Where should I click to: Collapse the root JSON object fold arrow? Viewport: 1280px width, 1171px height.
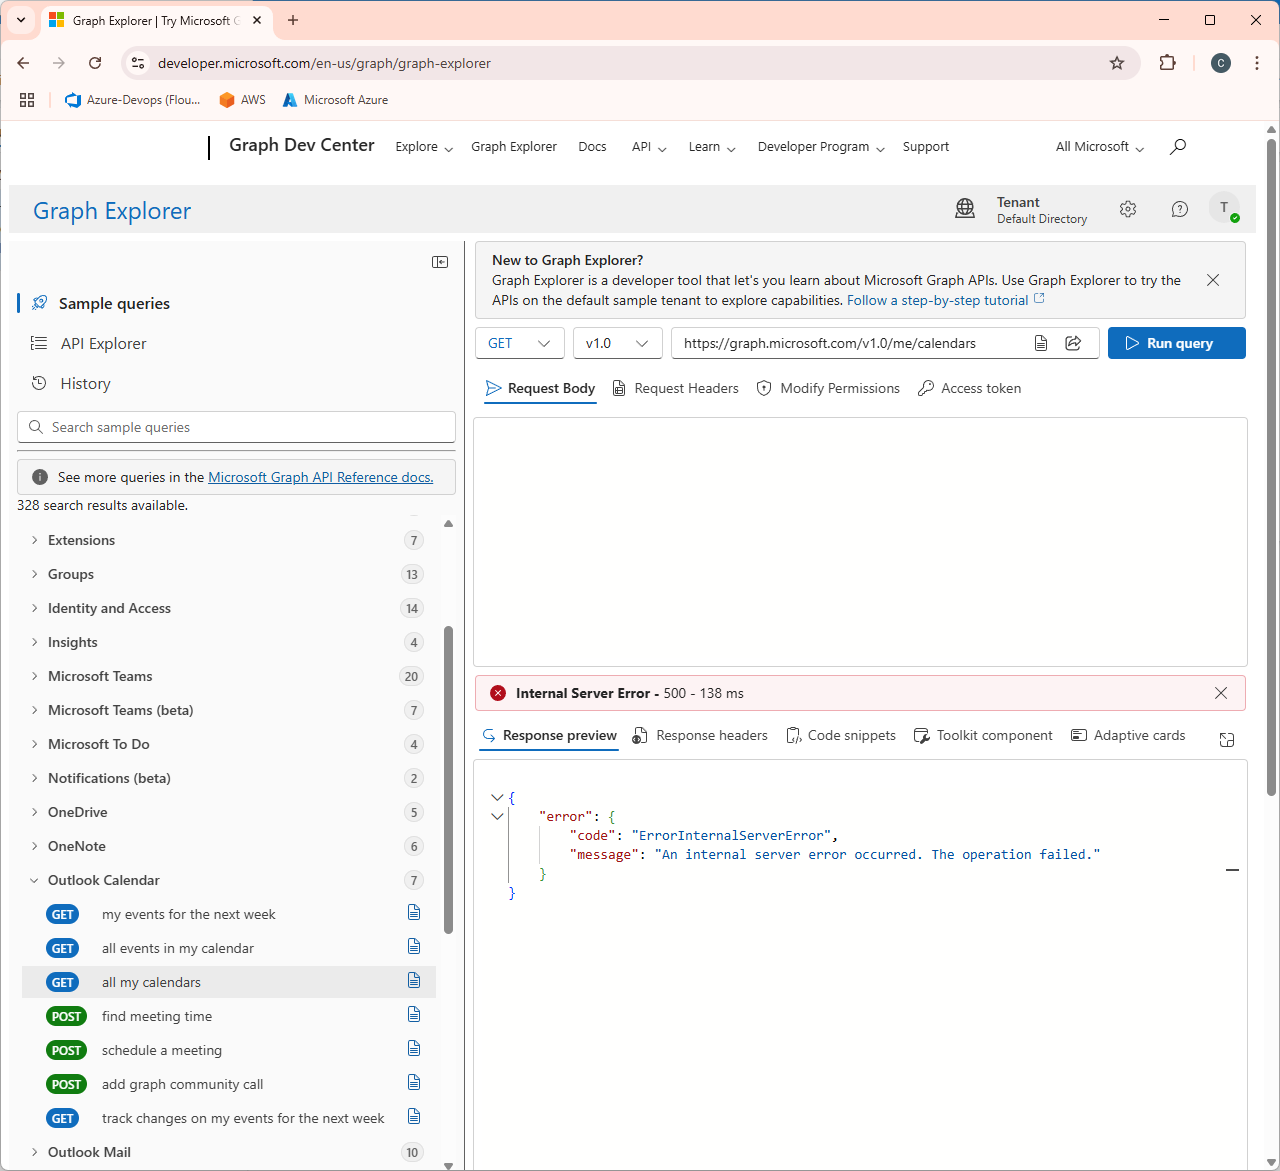497,798
